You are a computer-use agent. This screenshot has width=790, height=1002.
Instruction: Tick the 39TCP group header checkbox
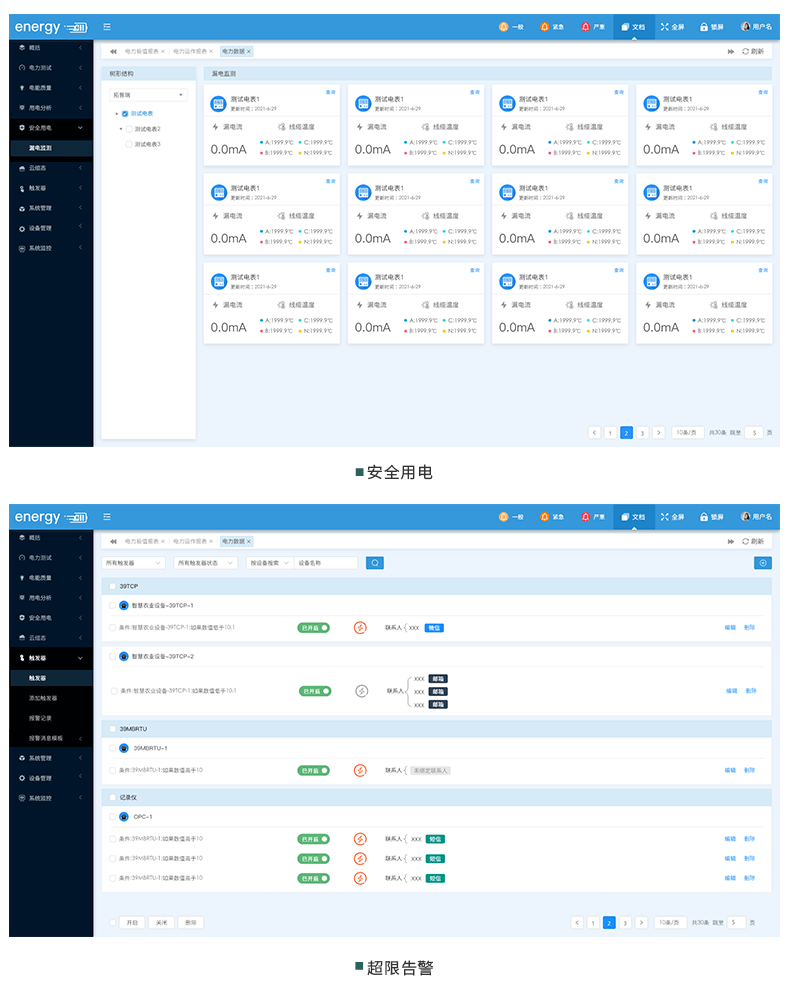coord(112,586)
